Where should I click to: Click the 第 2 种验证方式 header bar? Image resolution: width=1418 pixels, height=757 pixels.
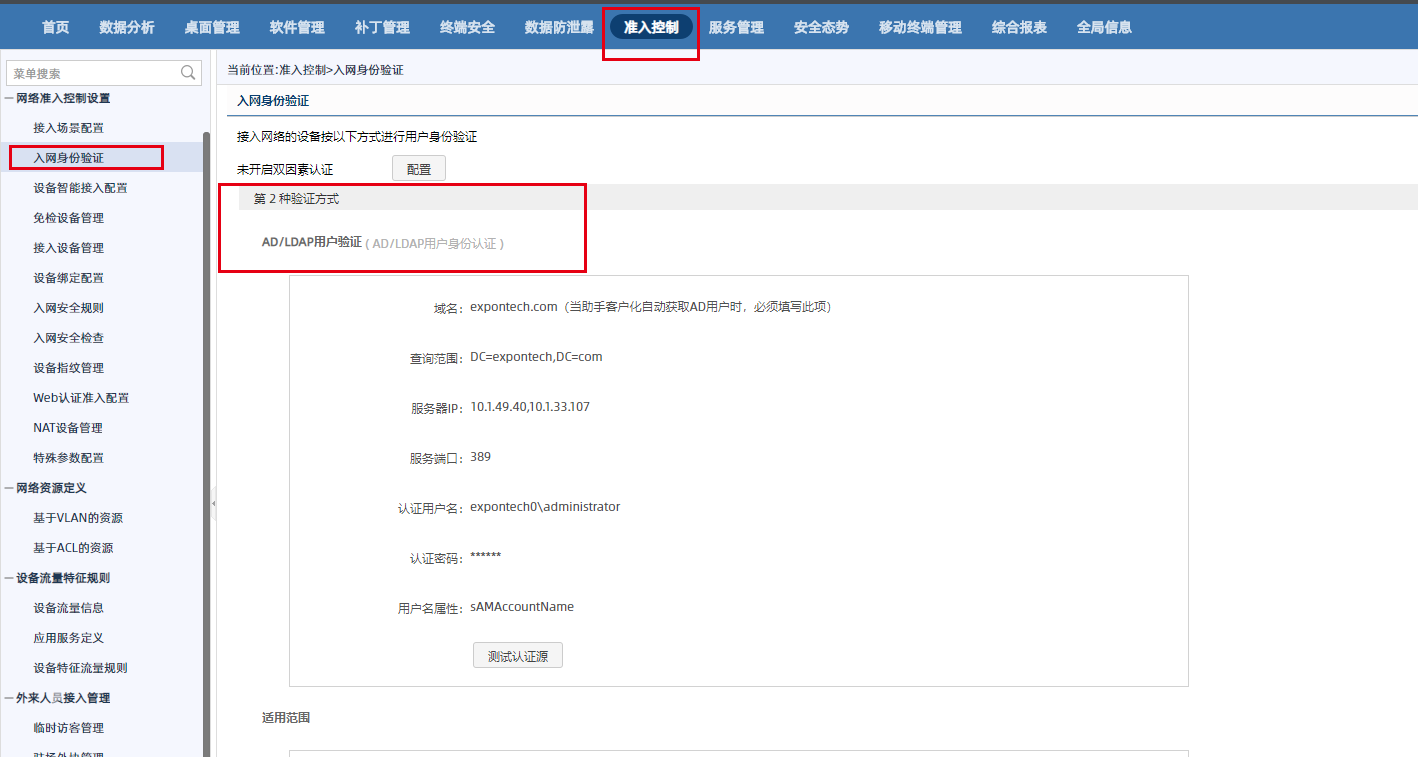tap(828, 198)
